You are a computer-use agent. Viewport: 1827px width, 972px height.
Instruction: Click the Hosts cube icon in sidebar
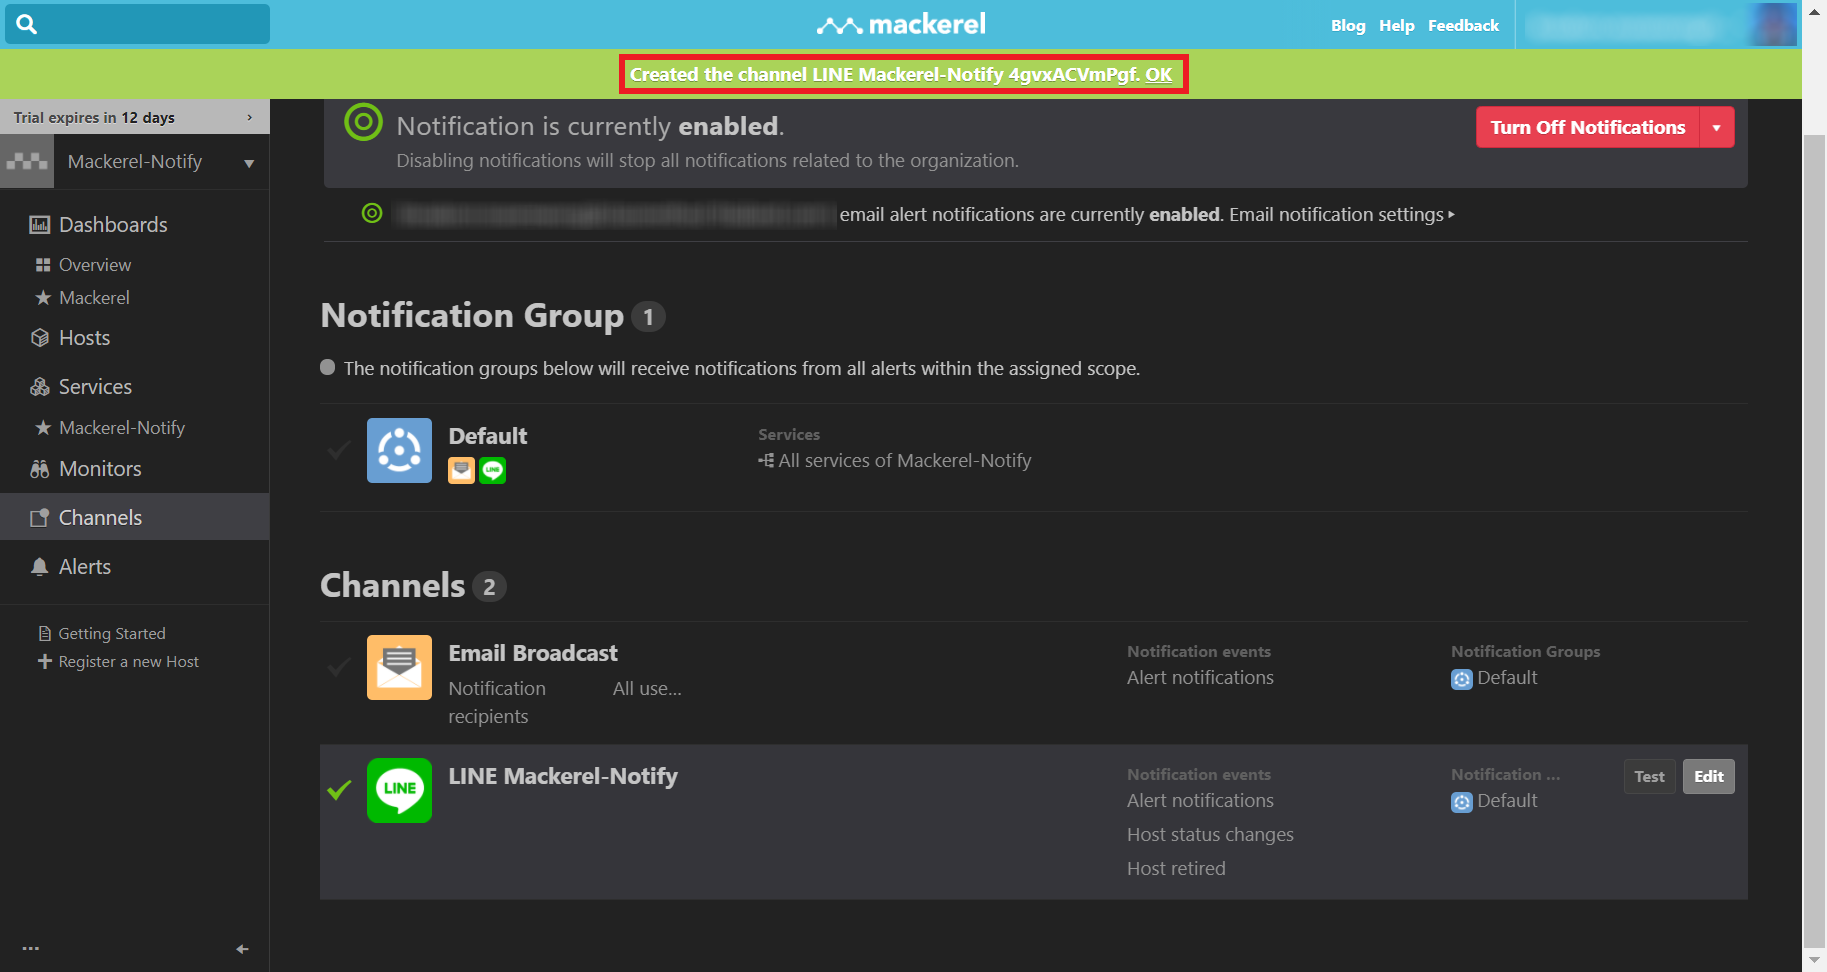pos(40,337)
